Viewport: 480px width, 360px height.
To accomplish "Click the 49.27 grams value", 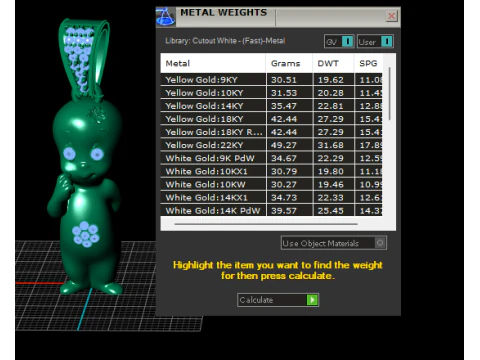I will pos(284,145).
